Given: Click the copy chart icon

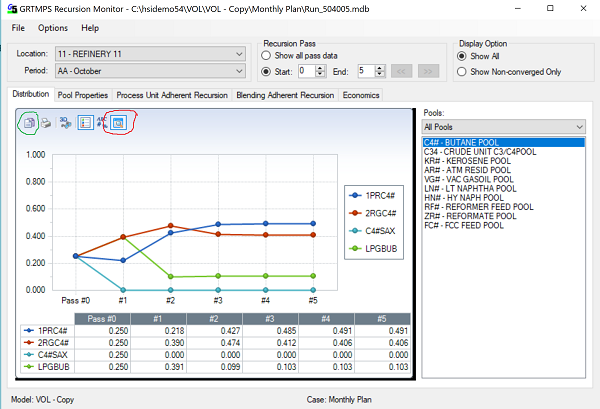Looking at the screenshot, I should coord(30,123).
